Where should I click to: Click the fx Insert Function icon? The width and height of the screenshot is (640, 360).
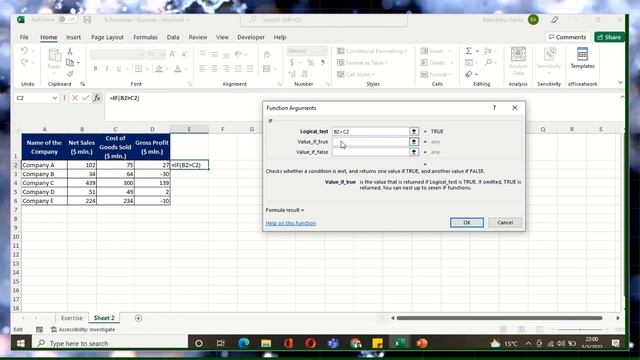(97, 98)
